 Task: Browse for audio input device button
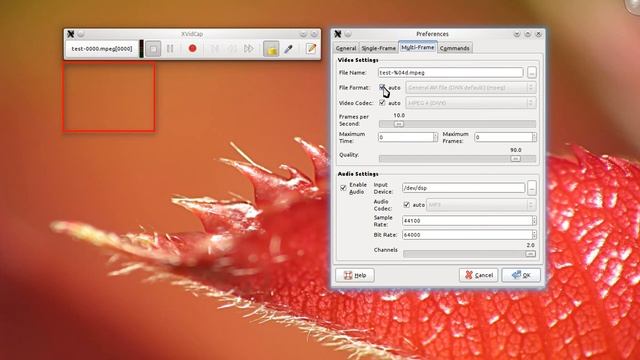click(531, 188)
